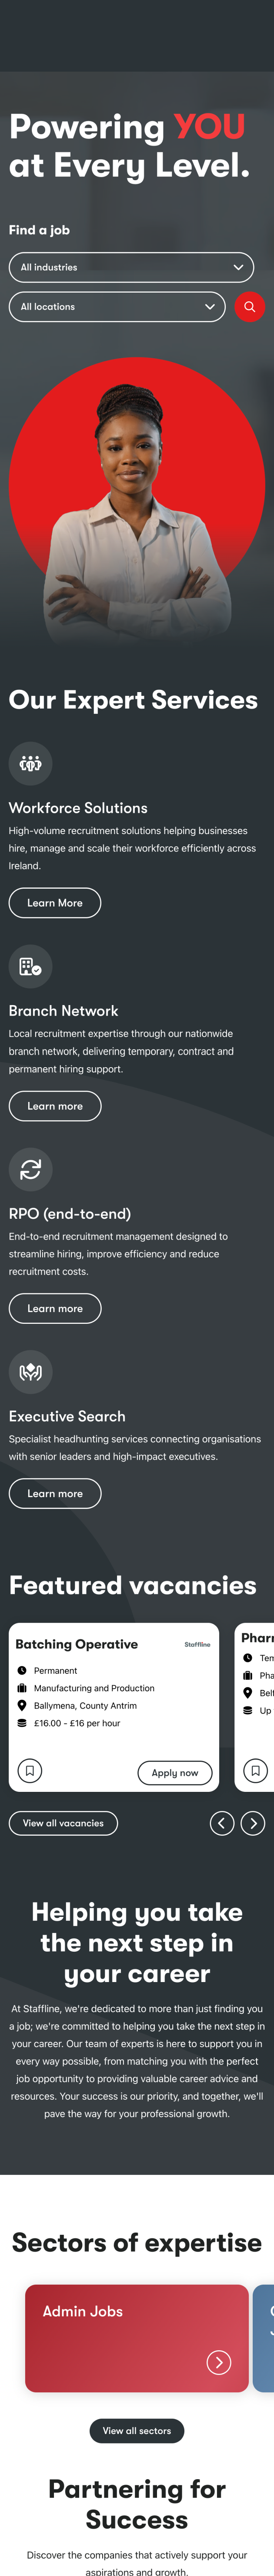Click the clock icon on Batching Operative card

[22, 1670]
